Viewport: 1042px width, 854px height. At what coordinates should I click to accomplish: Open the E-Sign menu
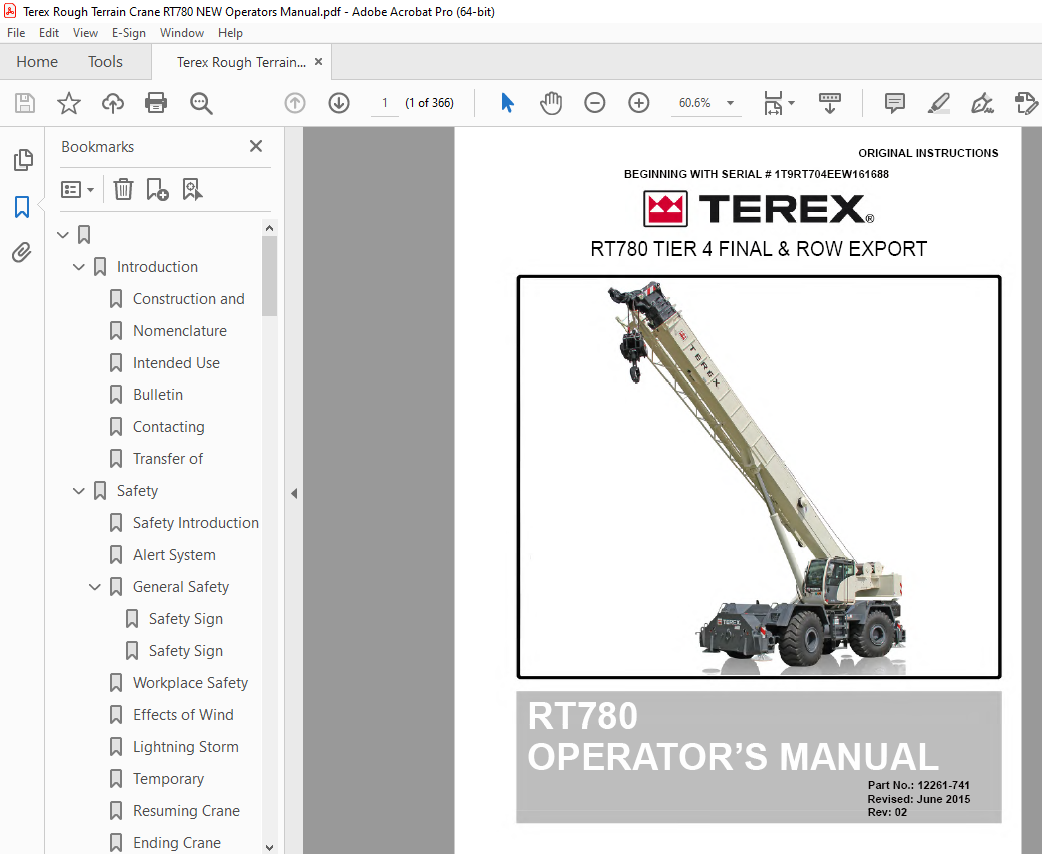click(x=128, y=33)
